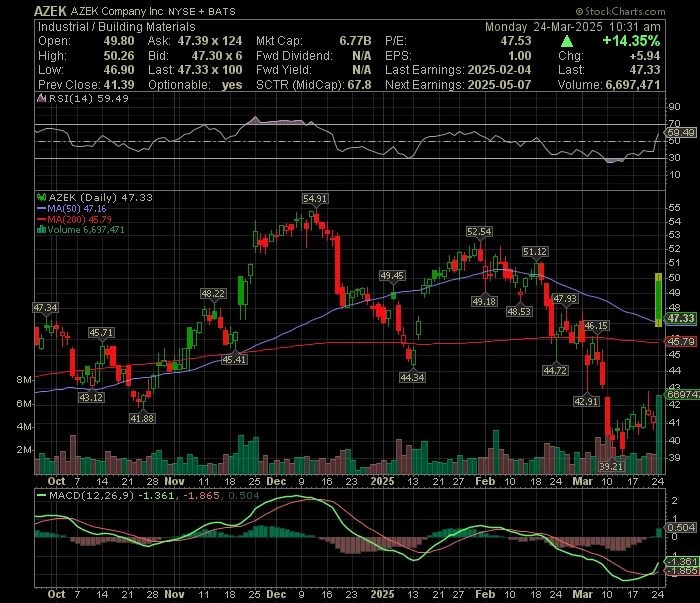Viewport: 700px width, 603px height.
Task: Click the 44.34 low price label
Action: [412, 378]
